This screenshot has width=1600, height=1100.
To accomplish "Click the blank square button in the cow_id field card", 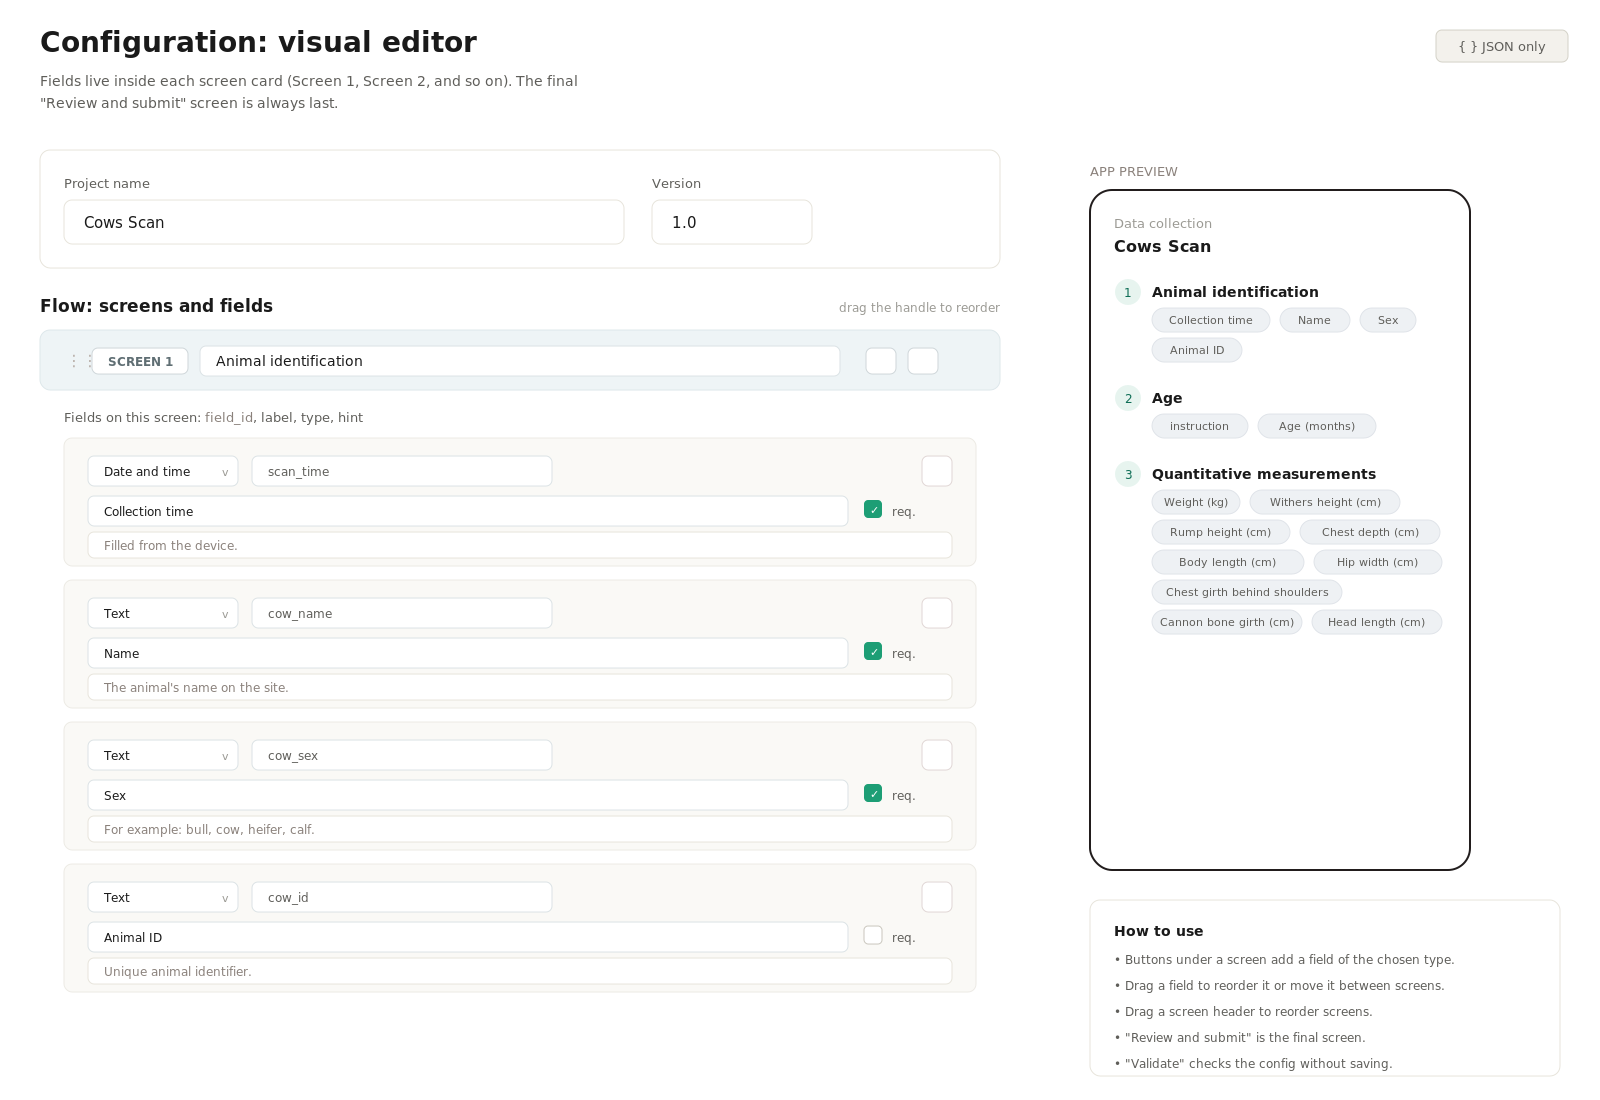I will tap(937, 897).
